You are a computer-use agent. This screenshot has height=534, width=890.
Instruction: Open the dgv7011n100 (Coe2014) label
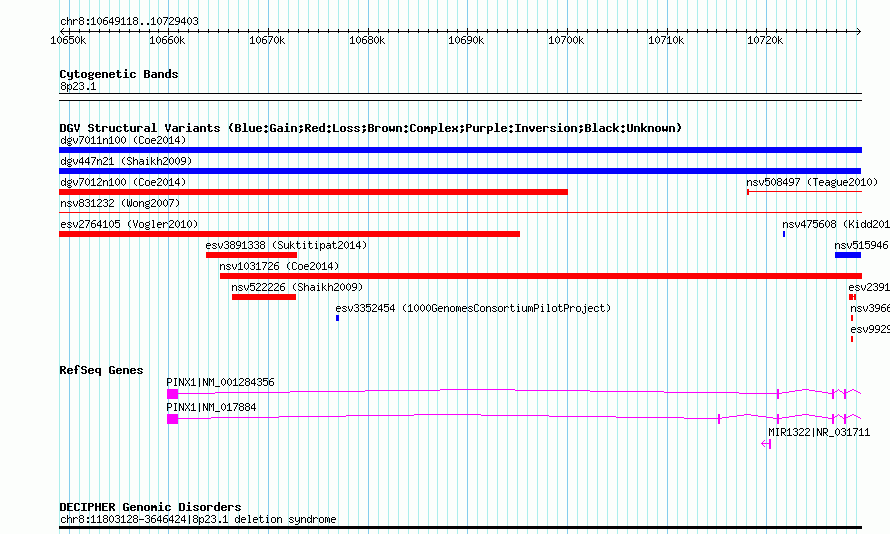coord(123,140)
